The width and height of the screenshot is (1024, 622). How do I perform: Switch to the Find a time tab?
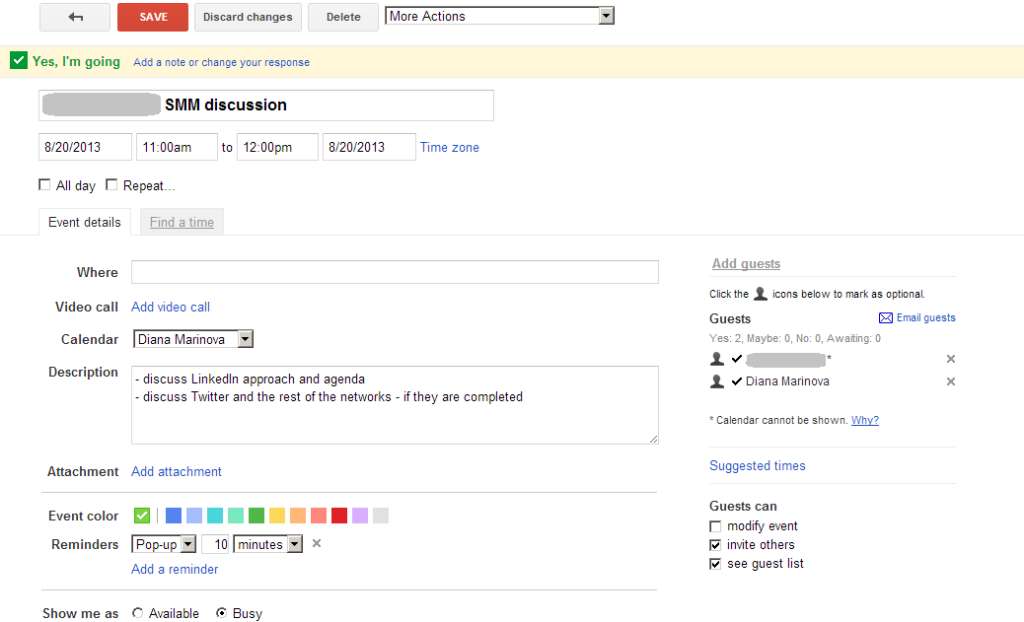point(181,222)
